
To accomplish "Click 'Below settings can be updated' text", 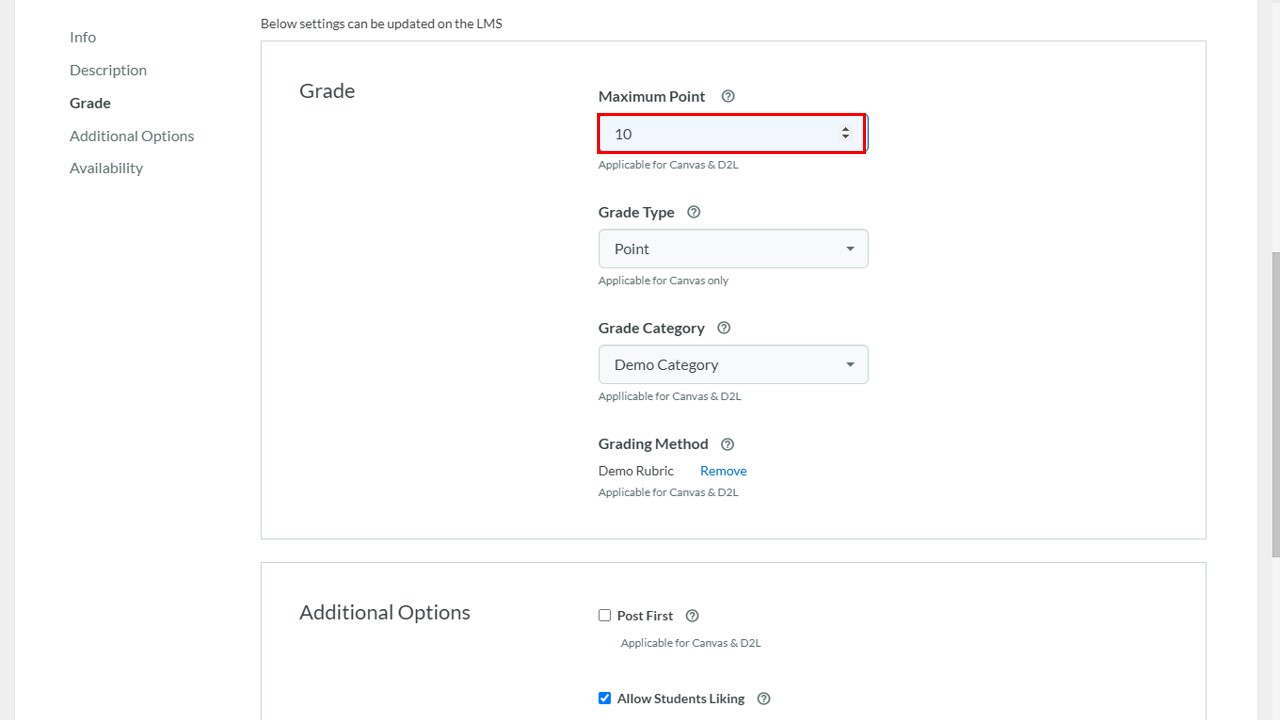I will (x=381, y=23).
